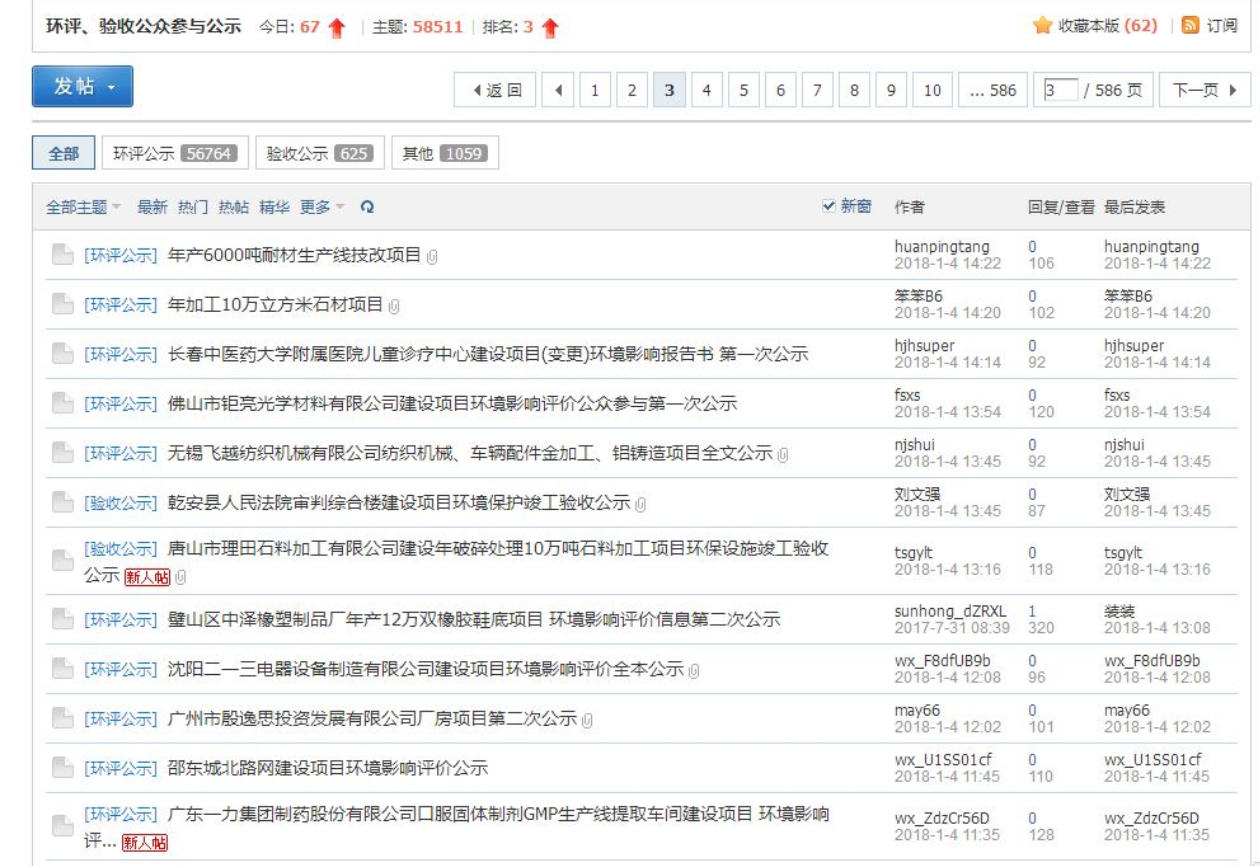Select the 其他 category tab

tap(445, 153)
